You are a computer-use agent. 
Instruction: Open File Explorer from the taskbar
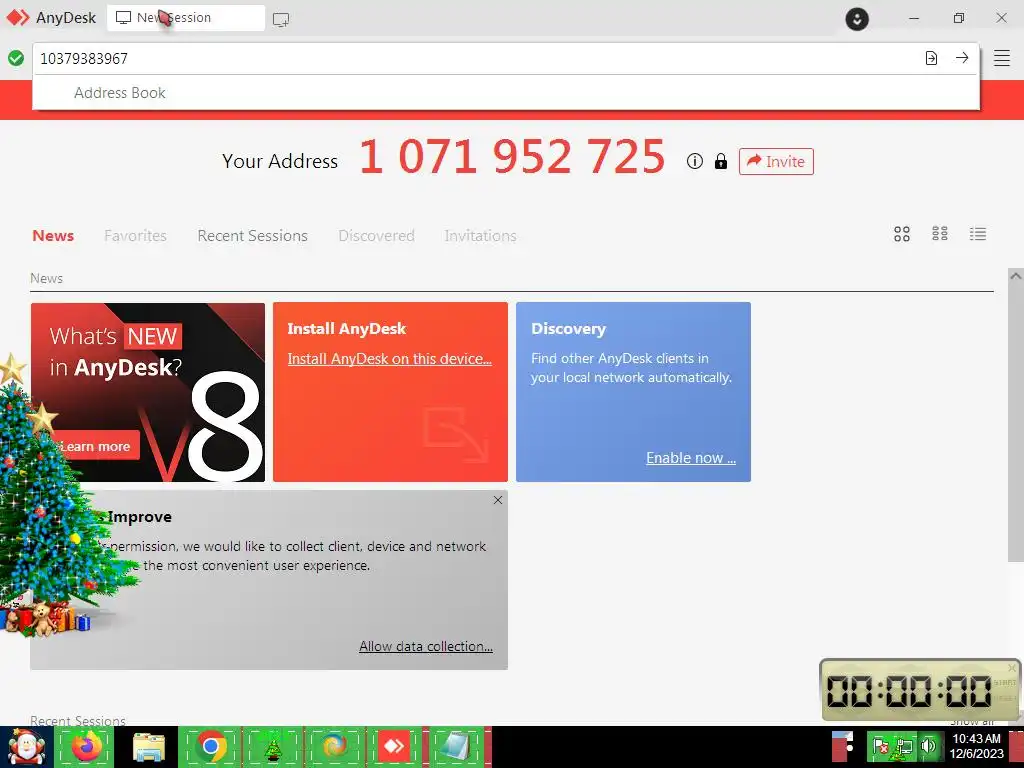pos(148,747)
